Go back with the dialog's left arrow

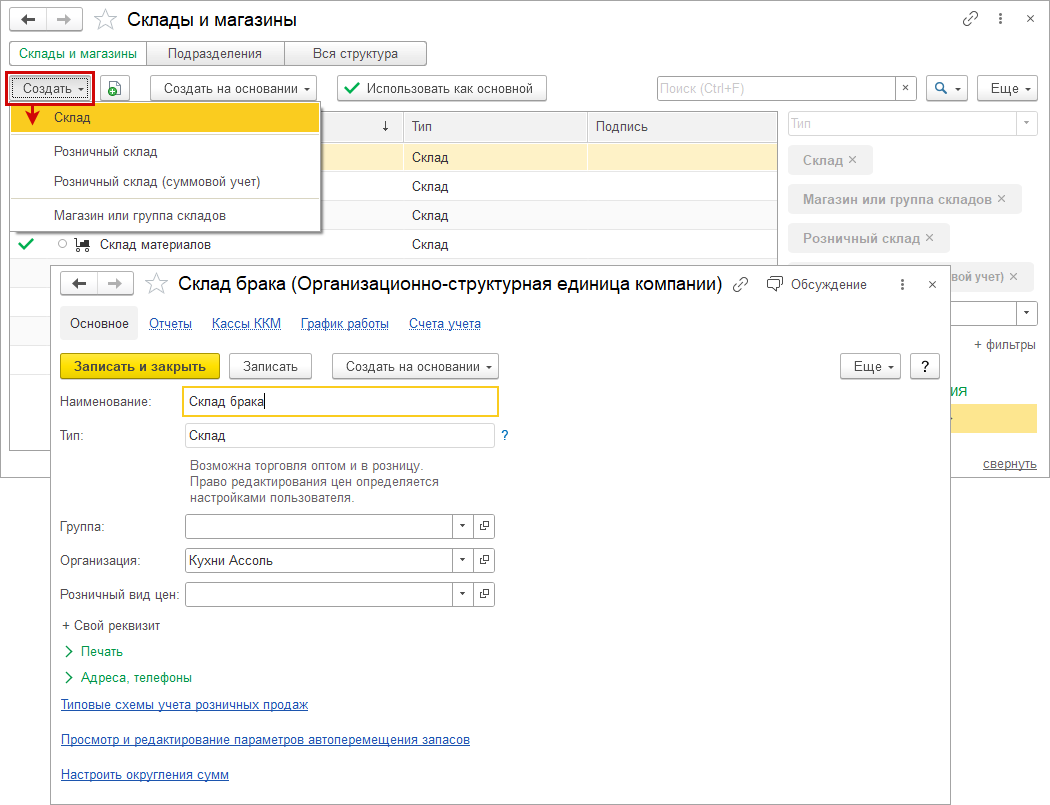point(78,285)
